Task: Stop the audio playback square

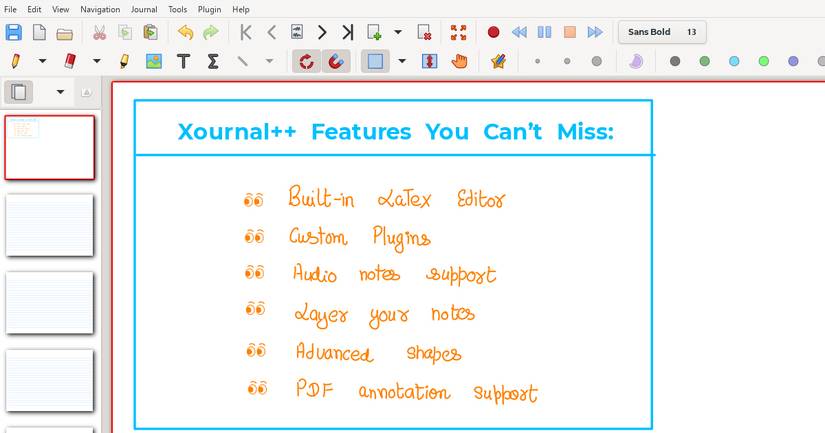Action: pos(569,33)
